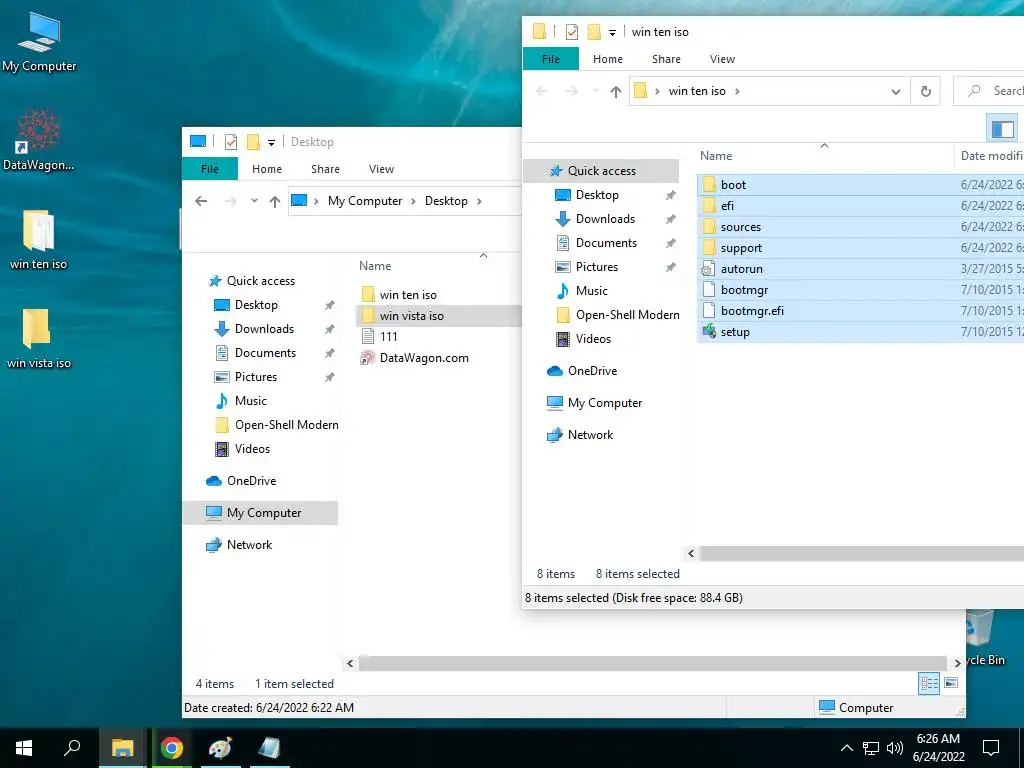Go up one level in Desktop window
This screenshot has width=1024, height=768.
click(x=275, y=201)
